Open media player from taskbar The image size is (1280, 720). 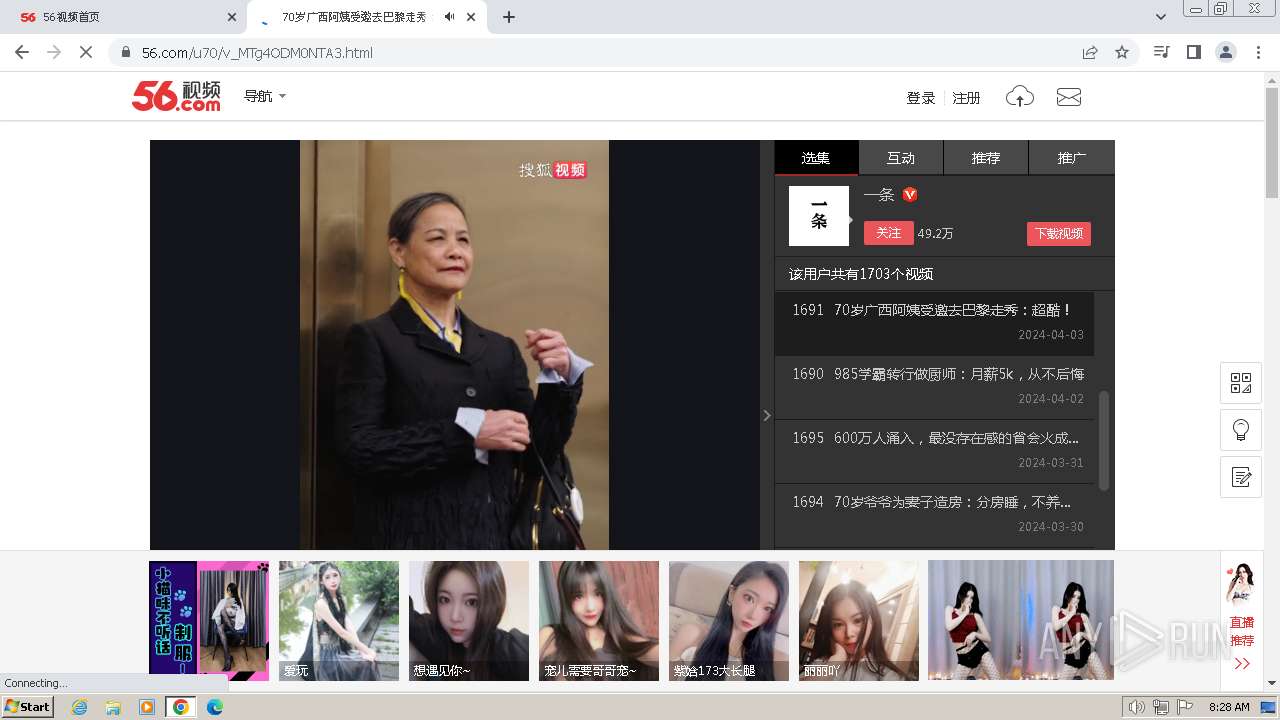pos(147,707)
